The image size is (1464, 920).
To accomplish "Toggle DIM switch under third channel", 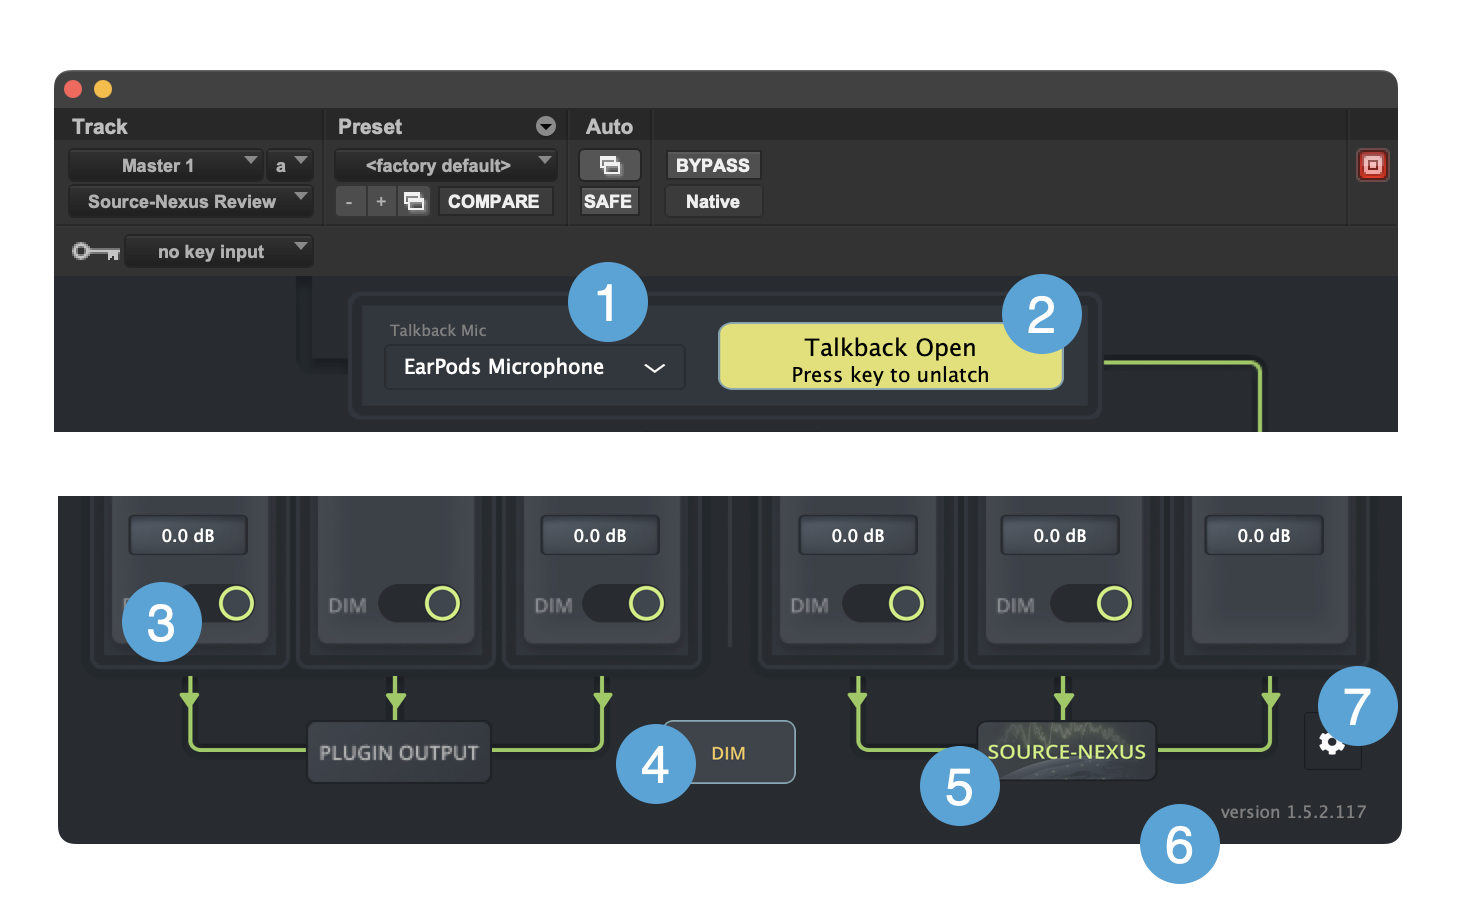I will [623, 603].
